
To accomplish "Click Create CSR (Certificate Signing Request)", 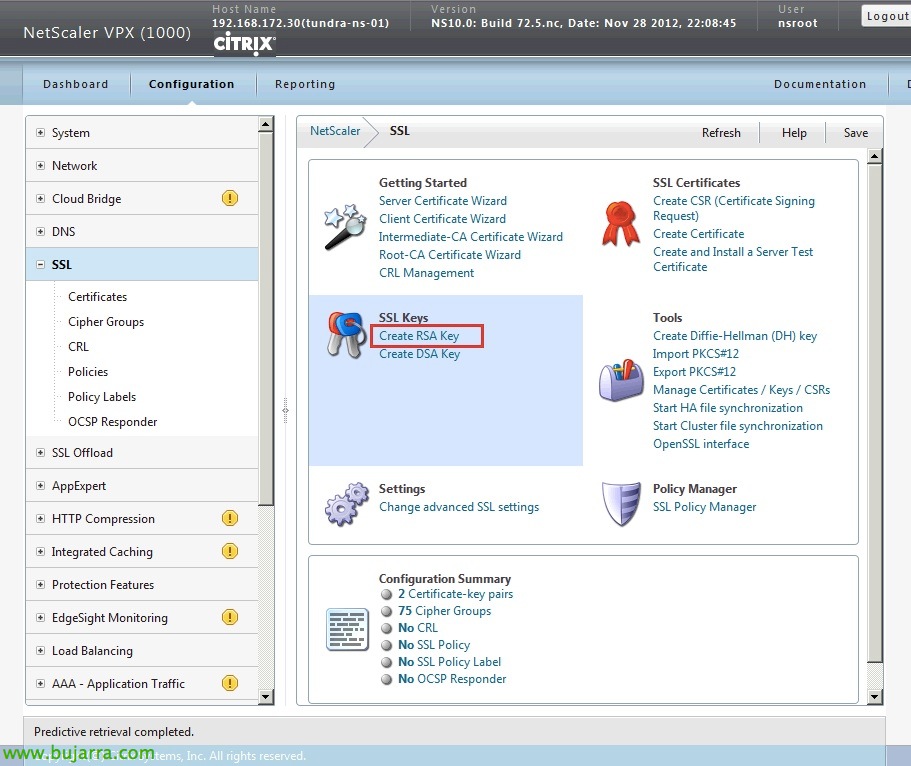I will tap(734, 208).
